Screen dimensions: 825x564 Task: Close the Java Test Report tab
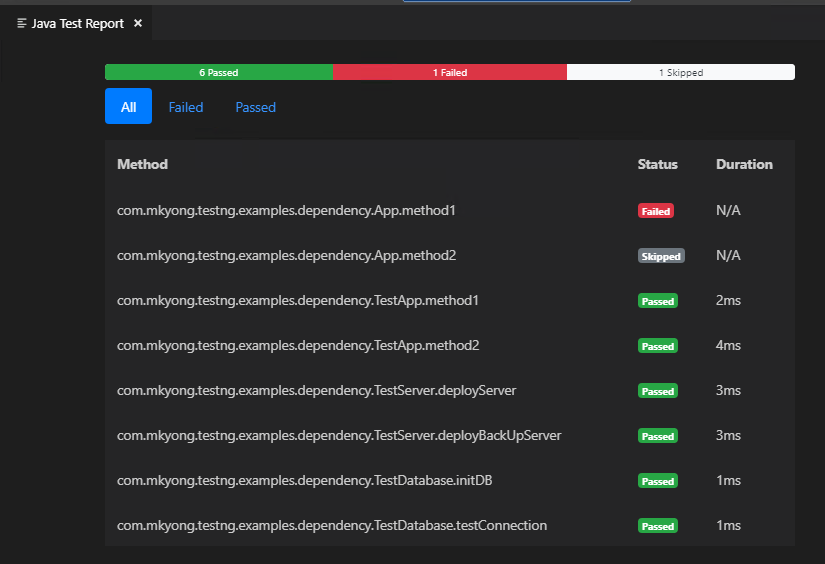click(138, 23)
